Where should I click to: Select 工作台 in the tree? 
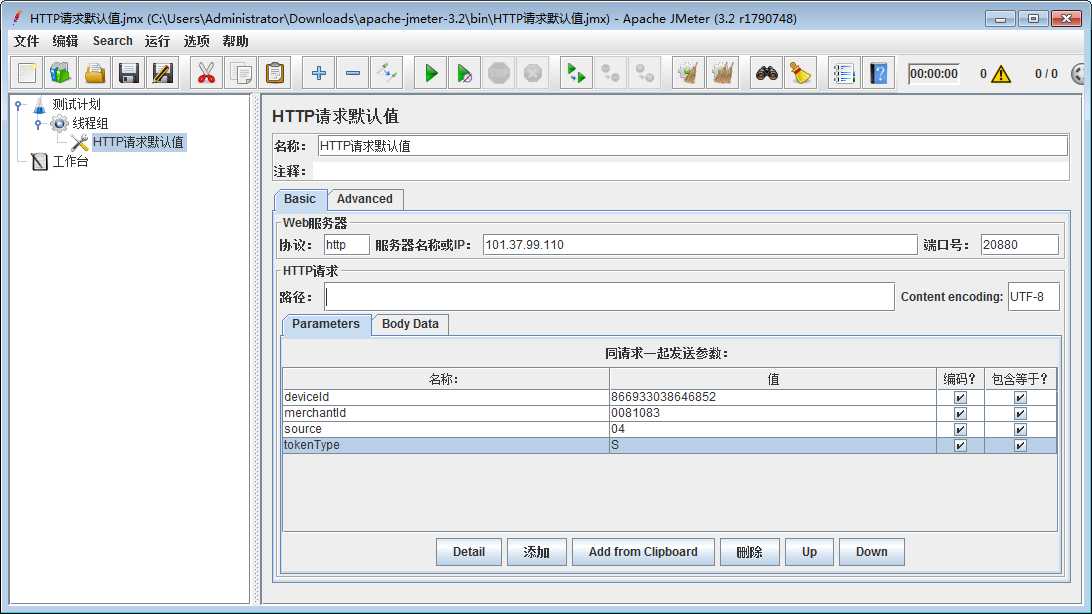pos(71,162)
